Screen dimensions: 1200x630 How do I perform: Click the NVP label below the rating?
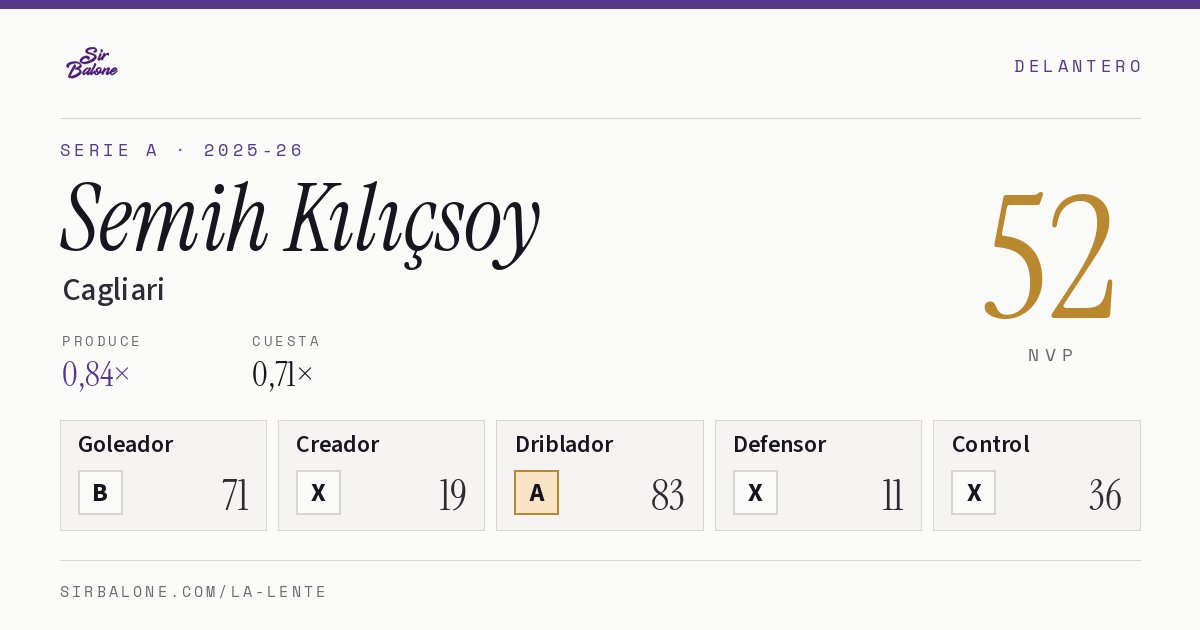click(x=1051, y=355)
